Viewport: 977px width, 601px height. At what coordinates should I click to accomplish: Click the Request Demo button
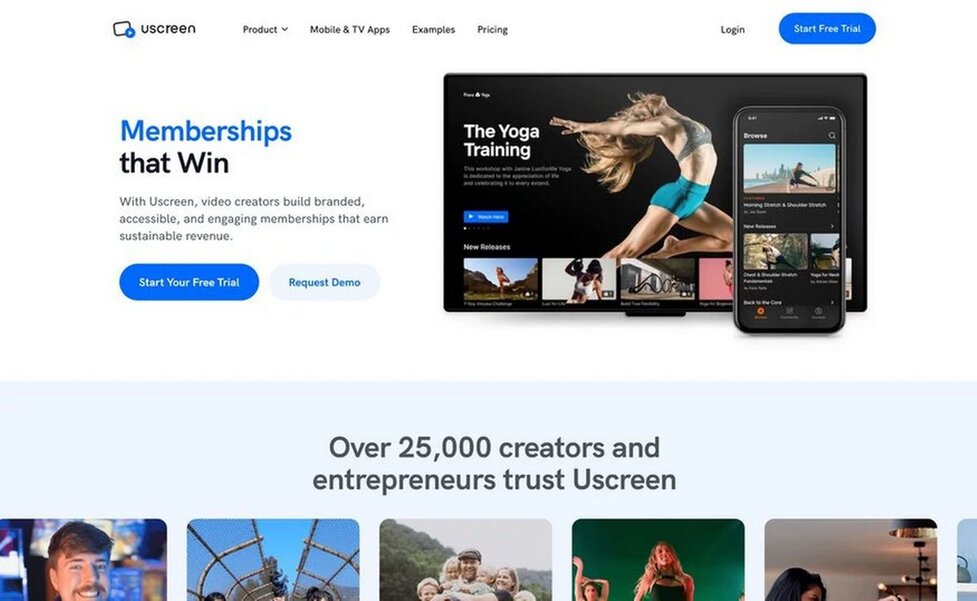click(324, 282)
